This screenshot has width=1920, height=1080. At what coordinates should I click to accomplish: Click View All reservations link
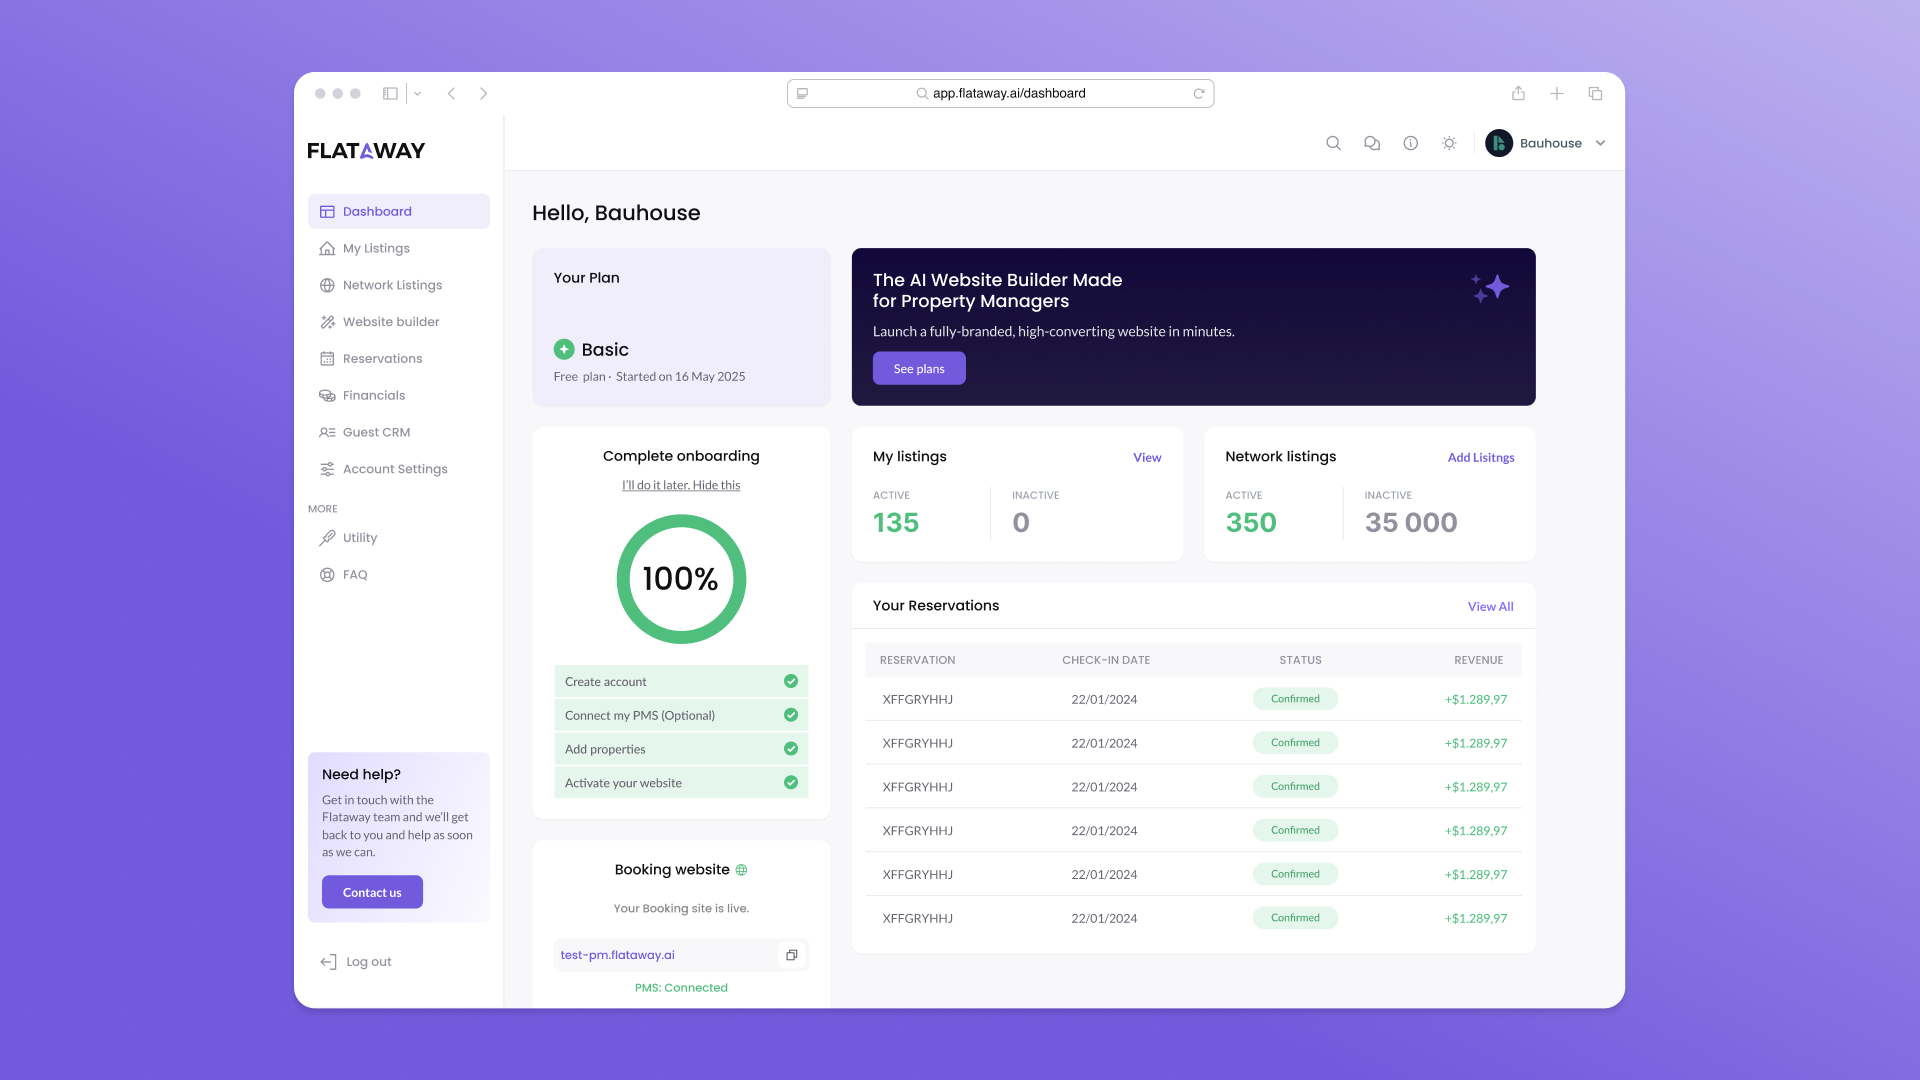(x=1490, y=606)
